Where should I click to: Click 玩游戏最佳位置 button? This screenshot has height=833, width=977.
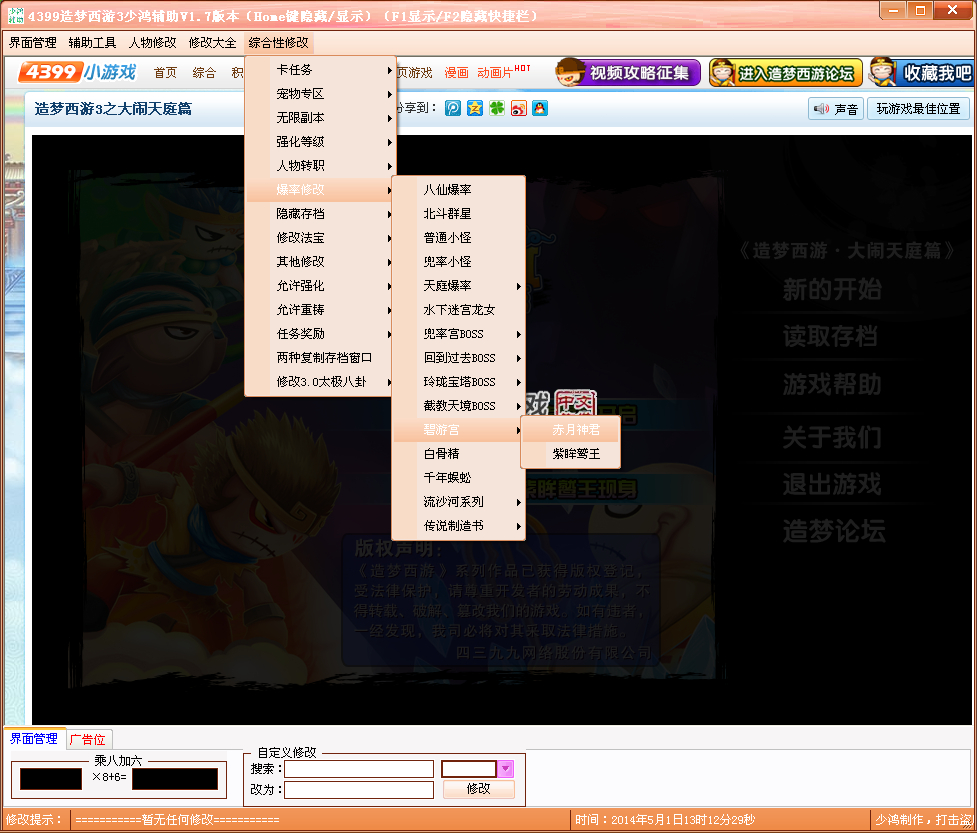(918, 109)
